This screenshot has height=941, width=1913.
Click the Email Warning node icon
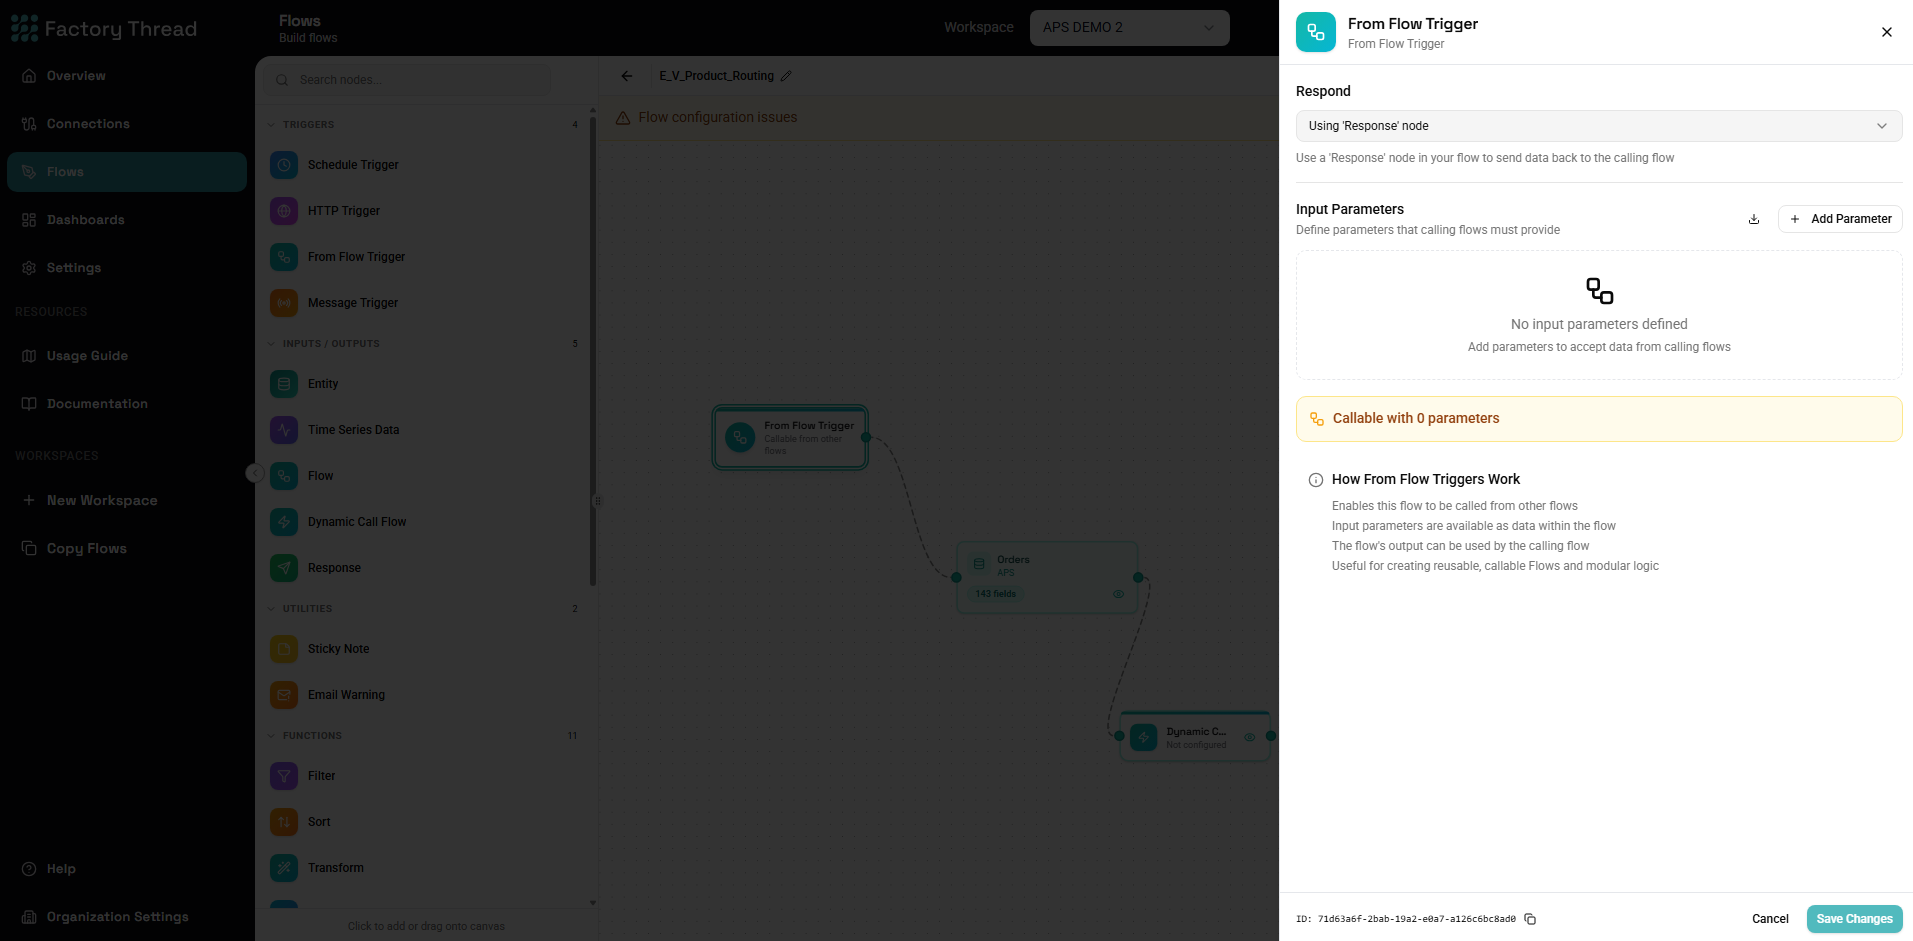click(284, 695)
